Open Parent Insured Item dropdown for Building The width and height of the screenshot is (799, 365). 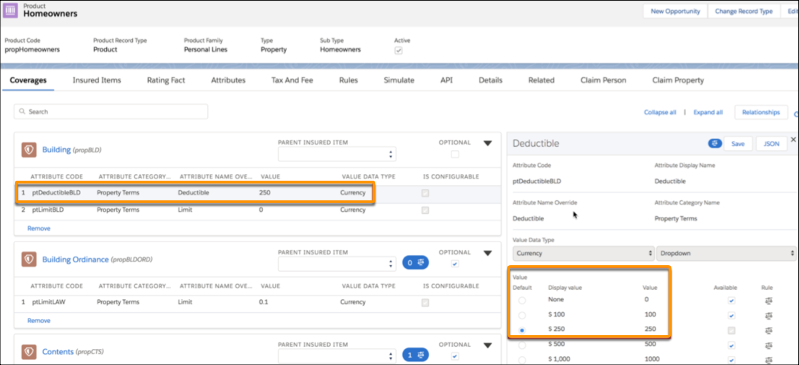pos(337,154)
